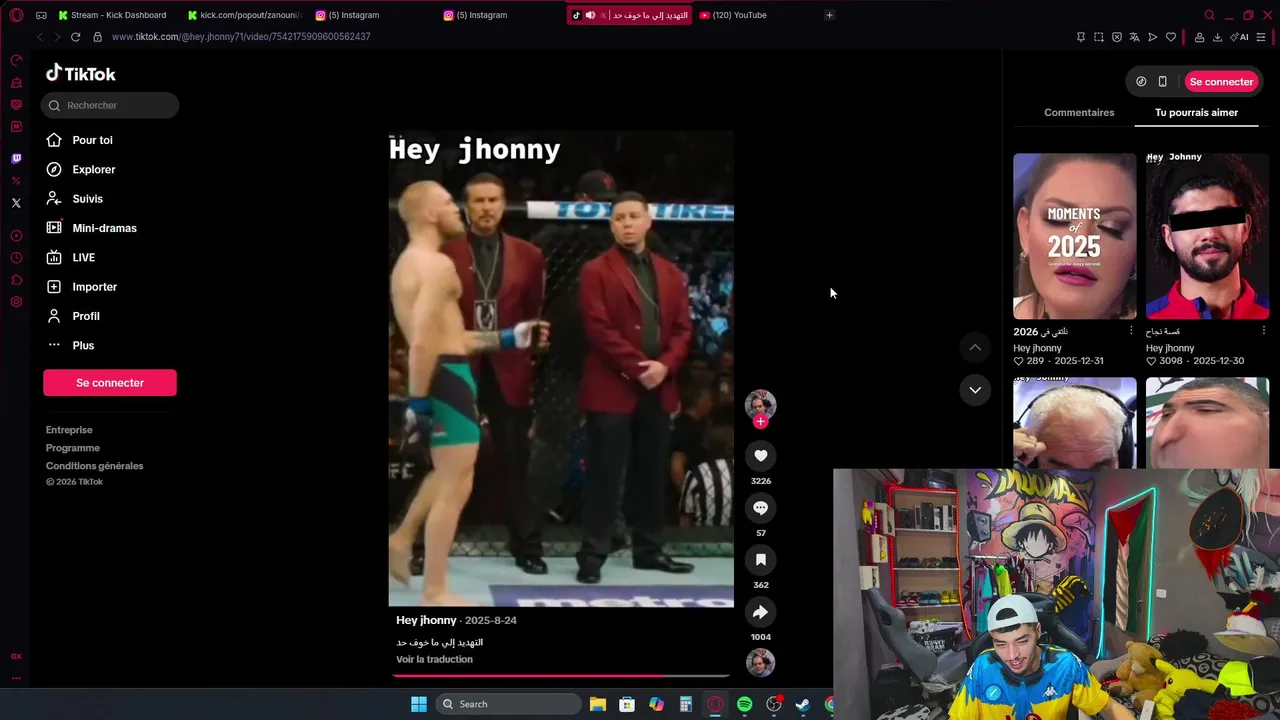Open Twitch in the Opera sidebar
The width and height of the screenshot is (1280, 720).
16,159
